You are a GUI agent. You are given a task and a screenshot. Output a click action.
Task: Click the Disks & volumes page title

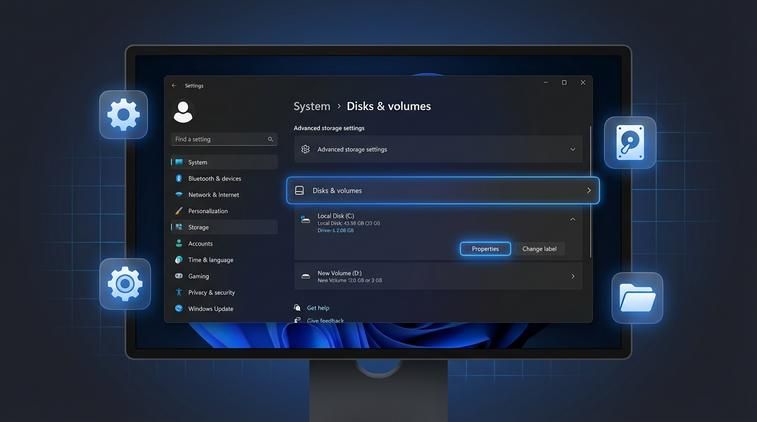coord(389,106)
